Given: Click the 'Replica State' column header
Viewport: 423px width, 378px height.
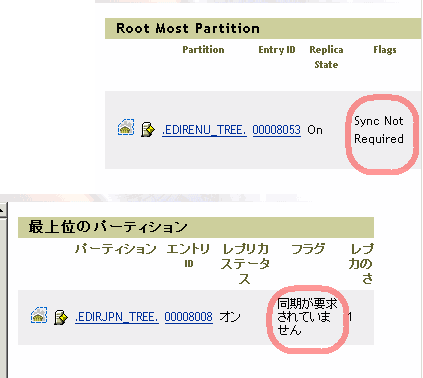Looking at the screenshot, I should 326,57.
